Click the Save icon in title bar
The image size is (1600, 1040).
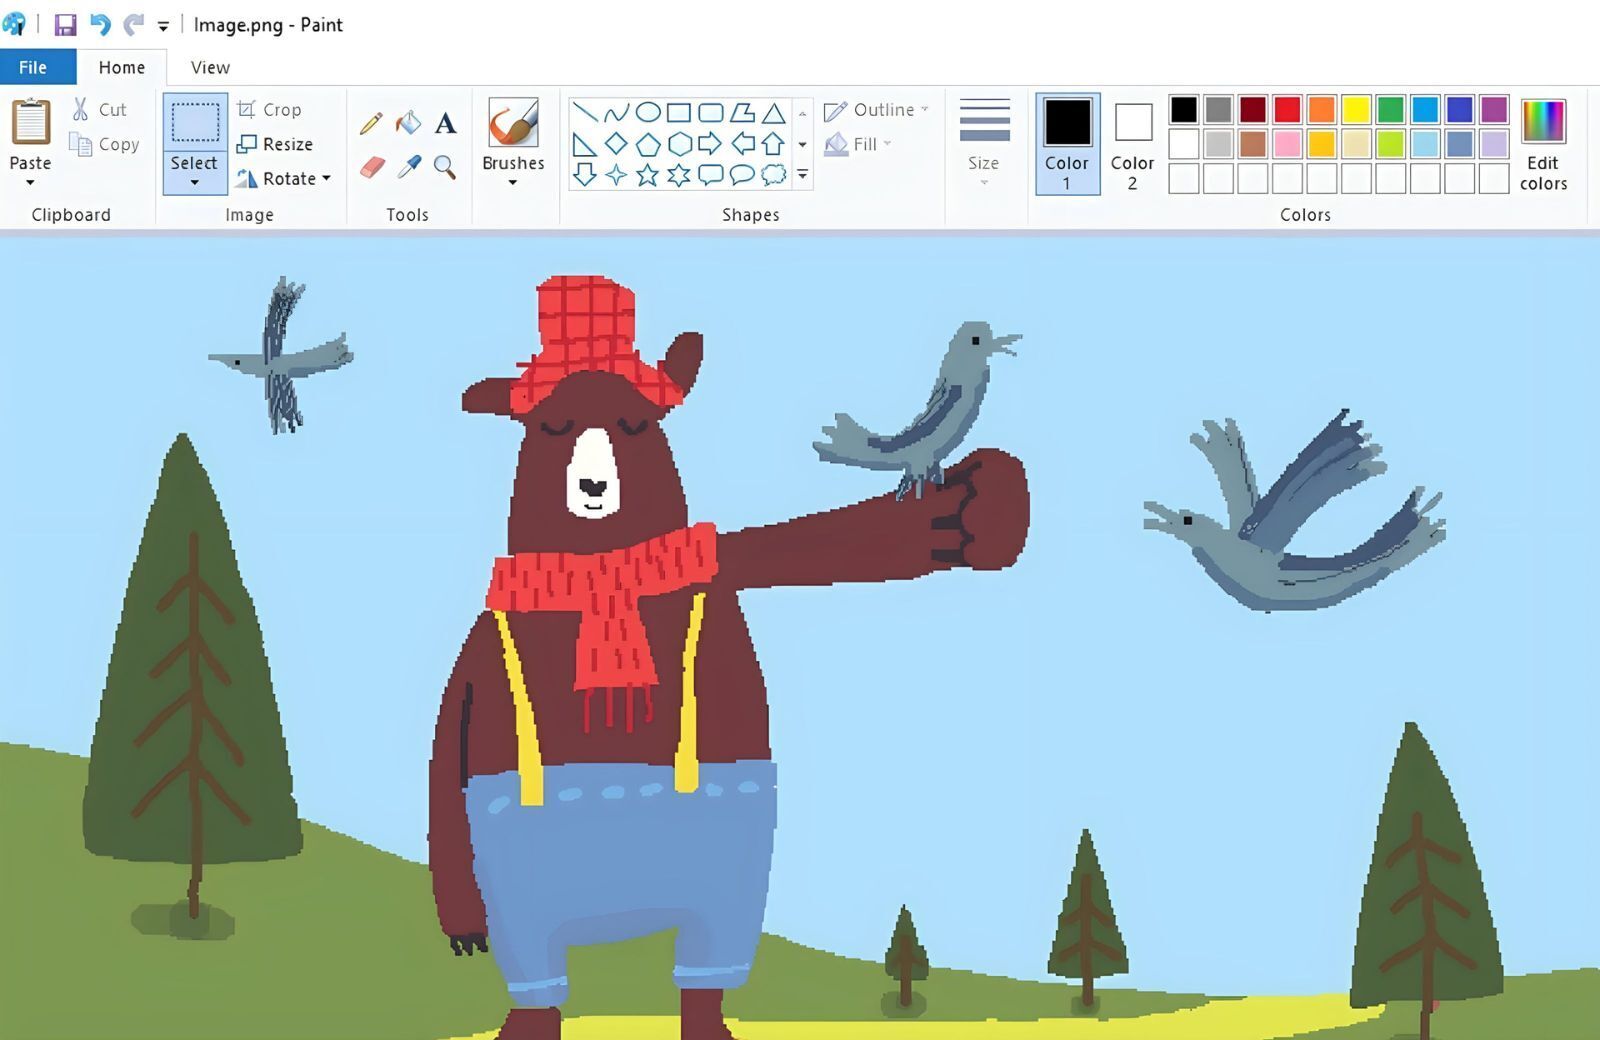[65, 24]
